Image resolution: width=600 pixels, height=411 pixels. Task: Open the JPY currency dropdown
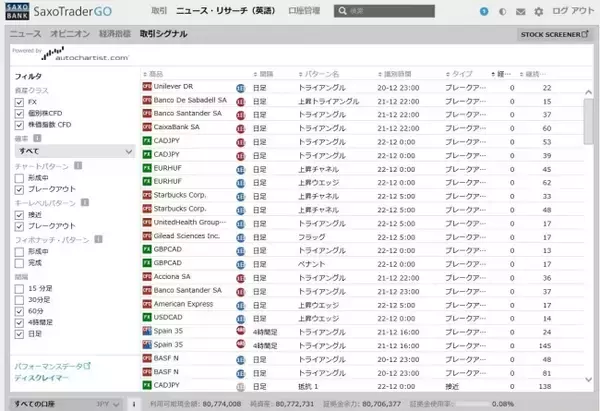coord(106,403)
